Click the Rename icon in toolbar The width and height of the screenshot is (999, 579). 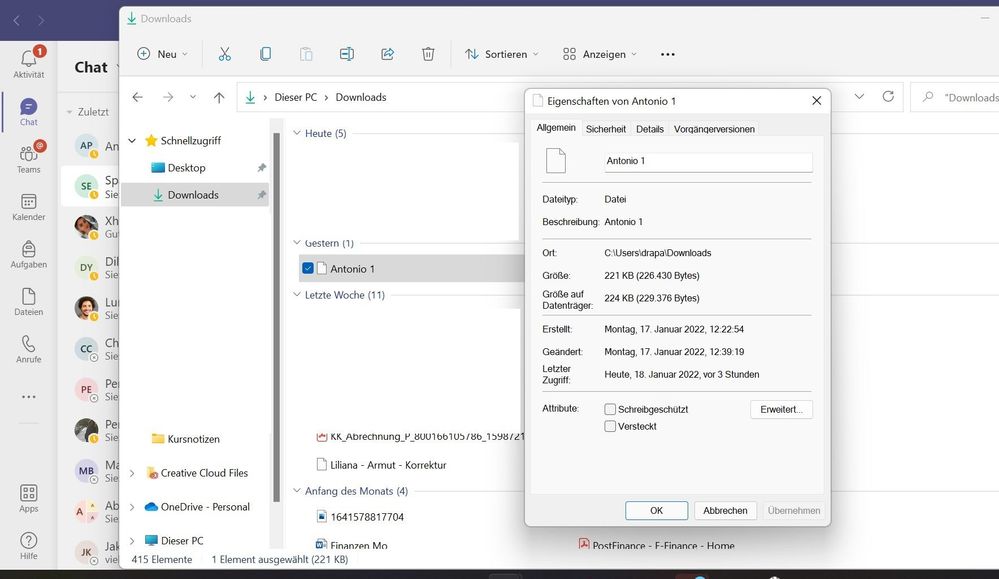(346, 54)
